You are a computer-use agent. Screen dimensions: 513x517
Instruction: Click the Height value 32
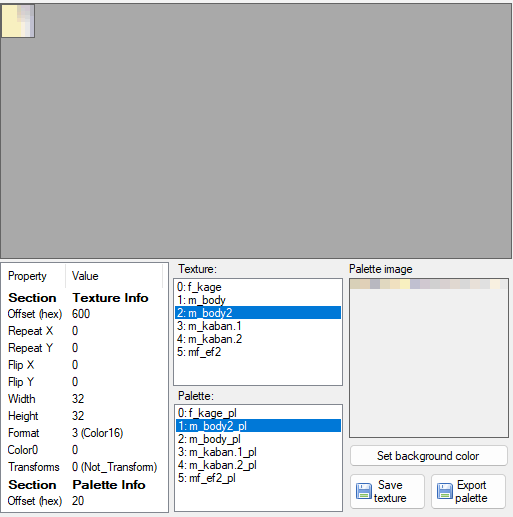pyautogui.click(x=78, y=416)
